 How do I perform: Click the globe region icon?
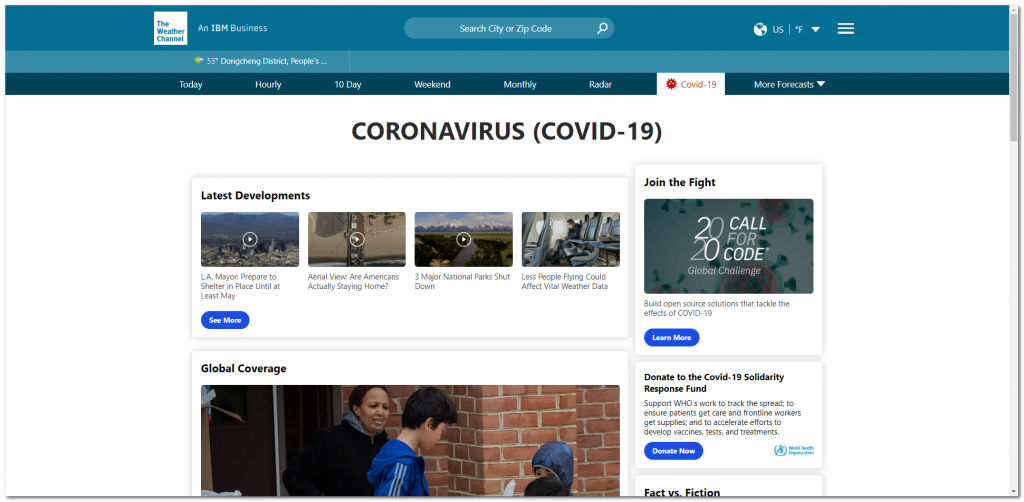click(760, 29)
